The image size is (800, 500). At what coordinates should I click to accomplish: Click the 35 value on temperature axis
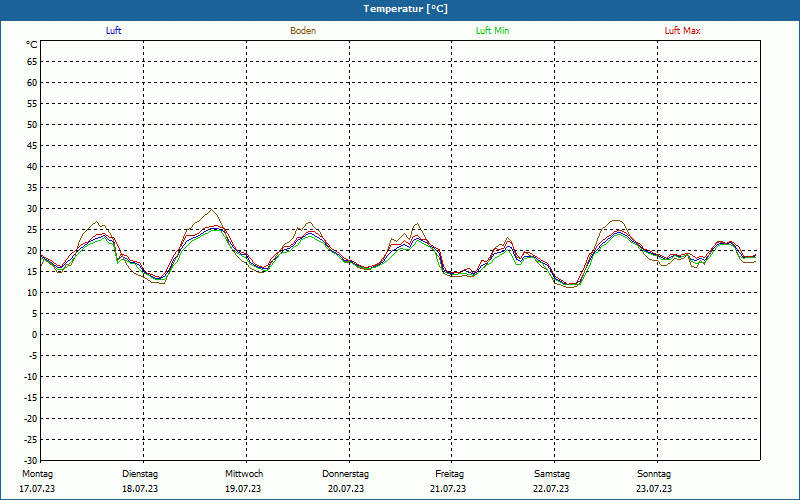tap(32, 188)
